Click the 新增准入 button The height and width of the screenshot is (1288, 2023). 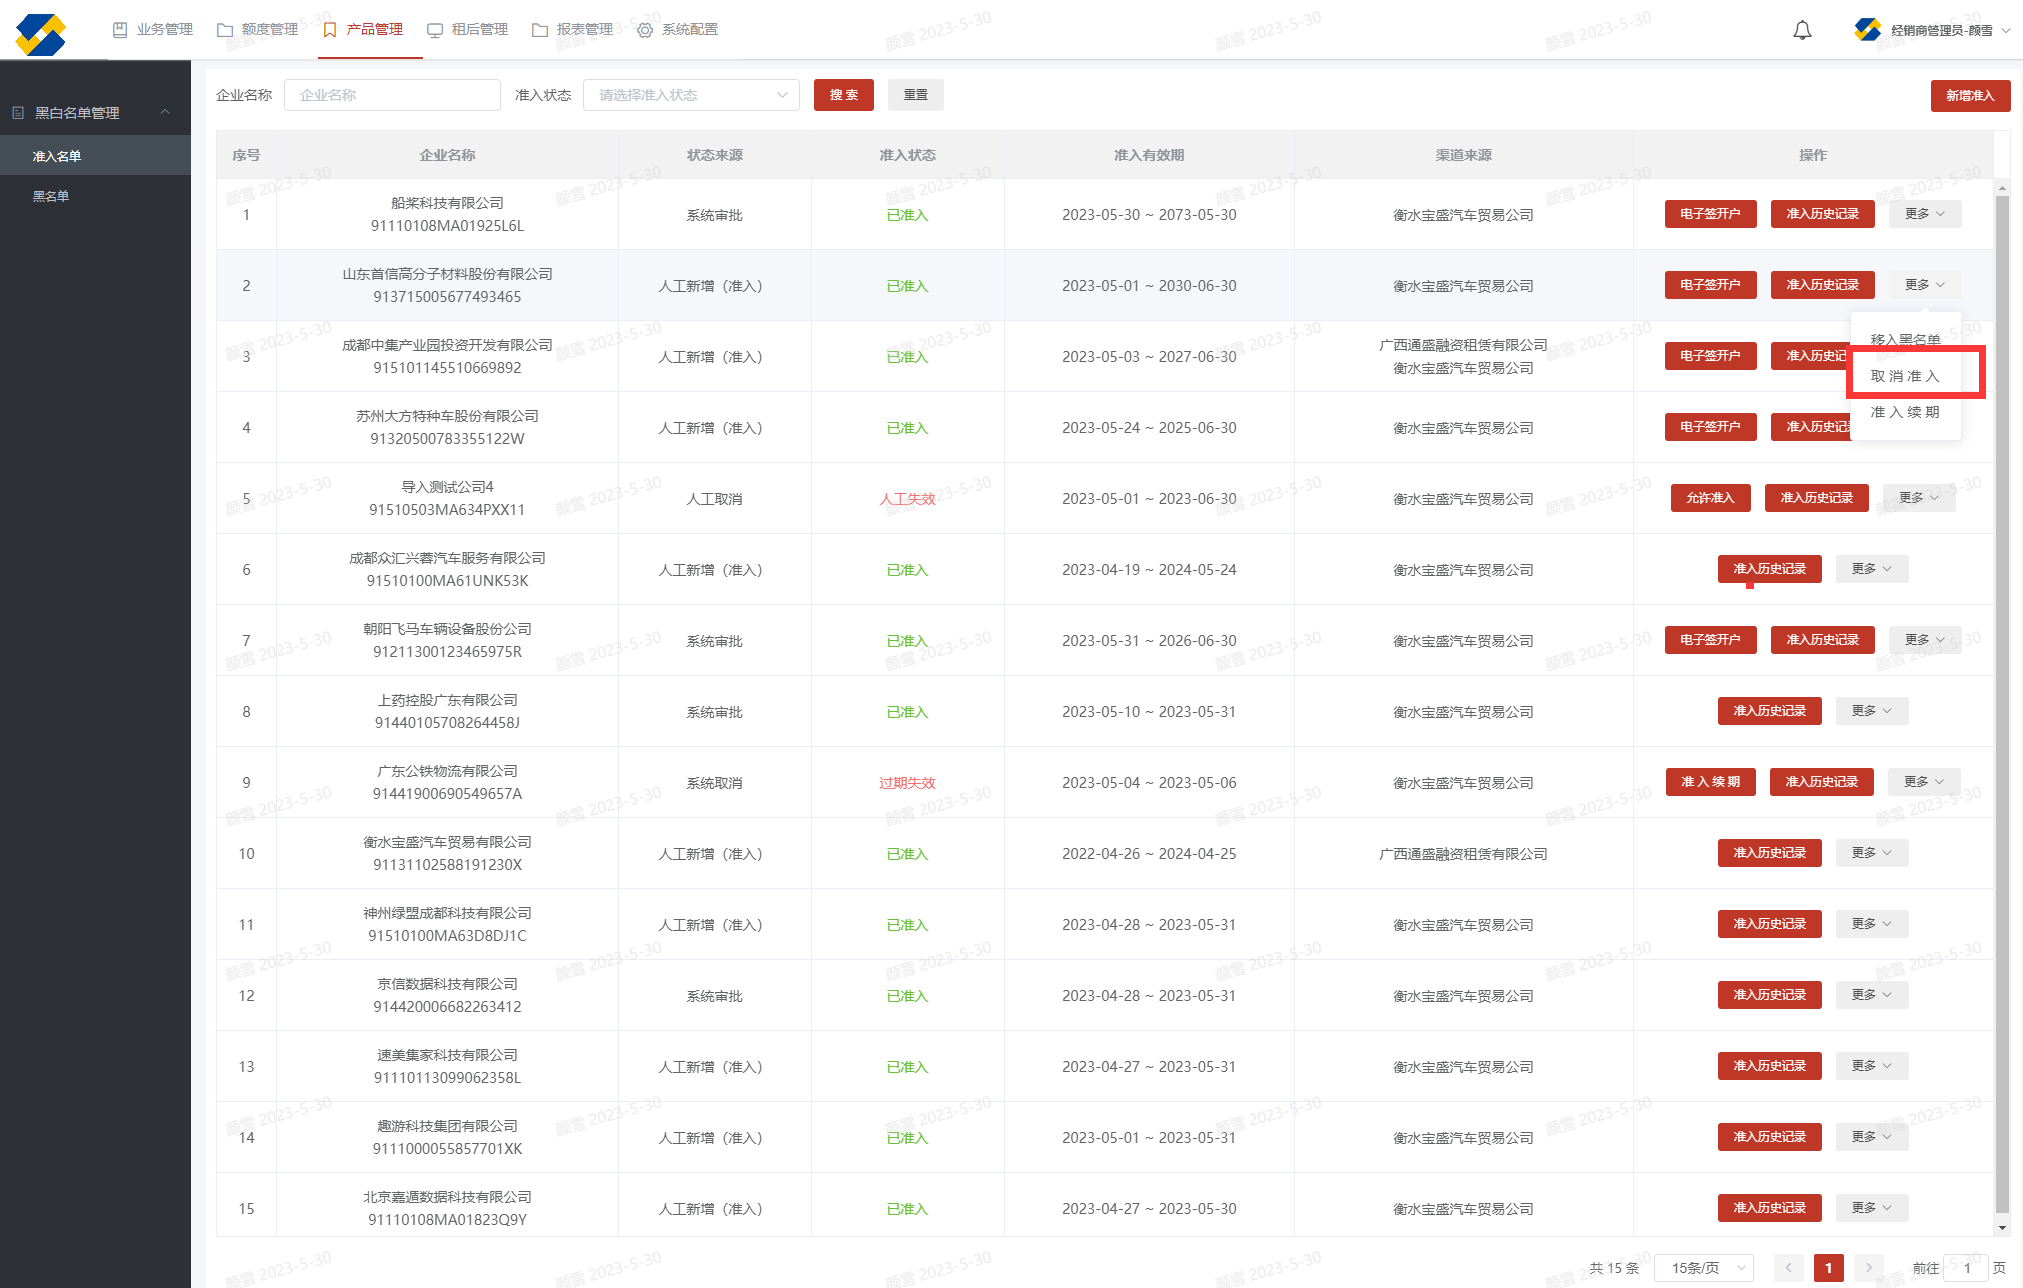pos(1969,96)
